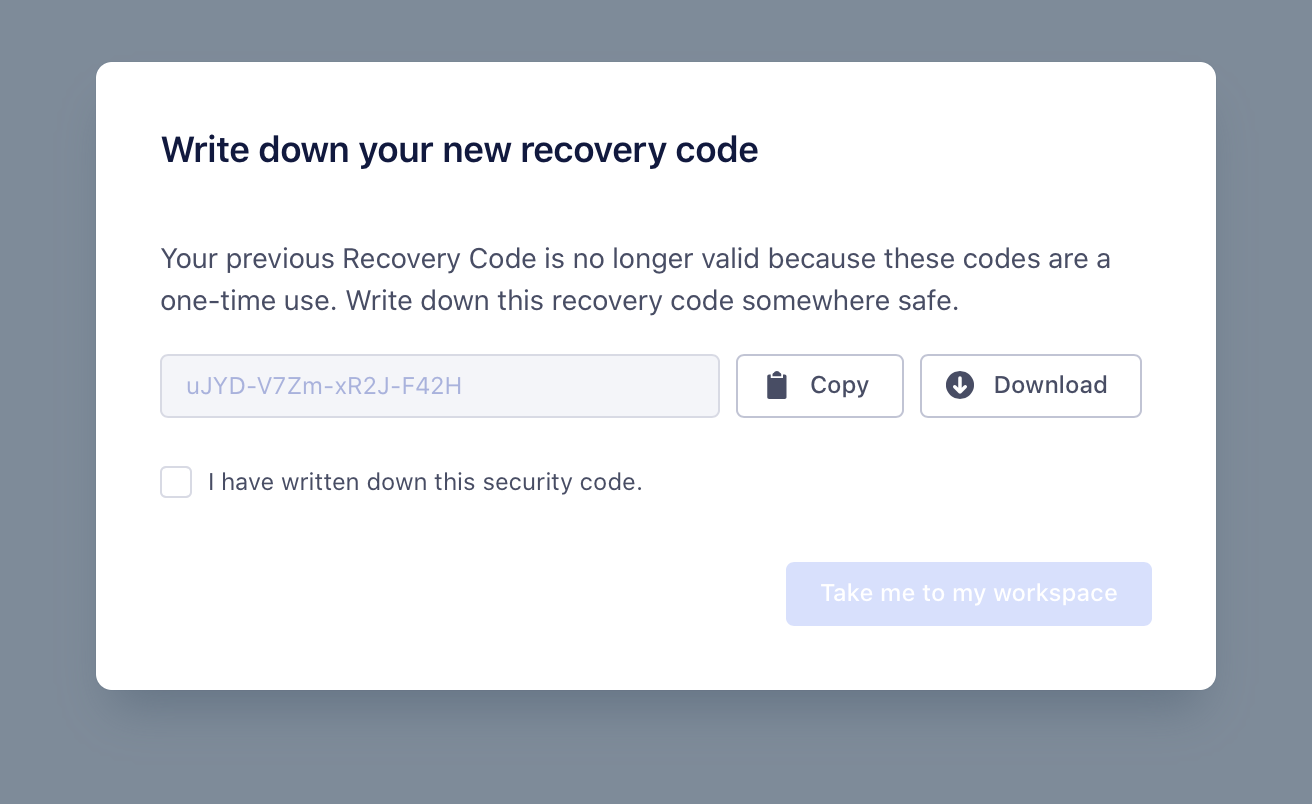This screenshot has height=804, width=1312.
Task: Click the word 'Copy' on the Copy button
Action: tap(839, 385)
